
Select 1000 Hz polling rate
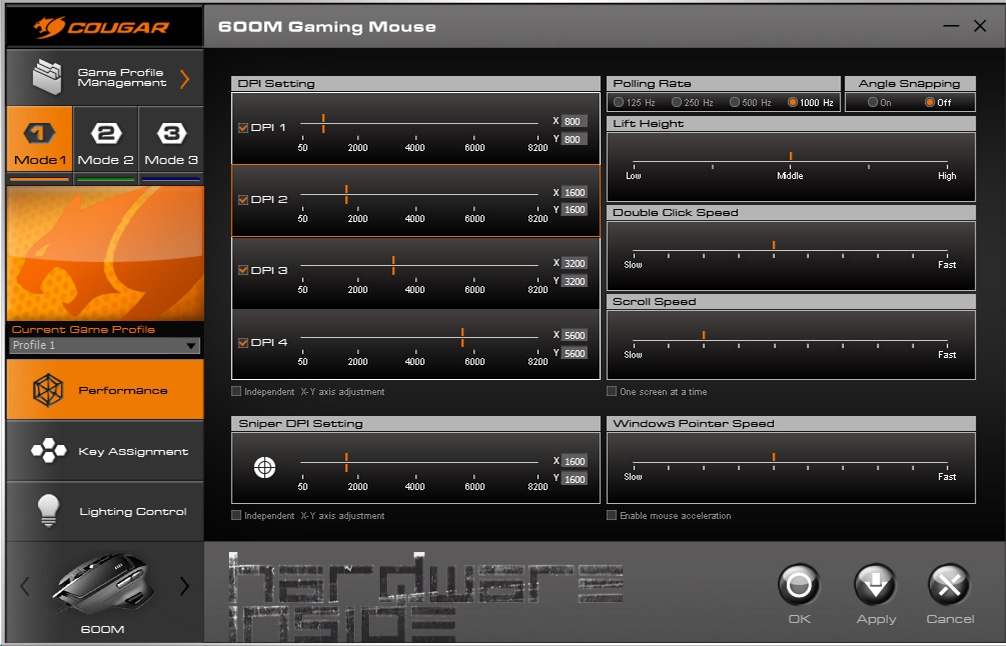(792, 102)
